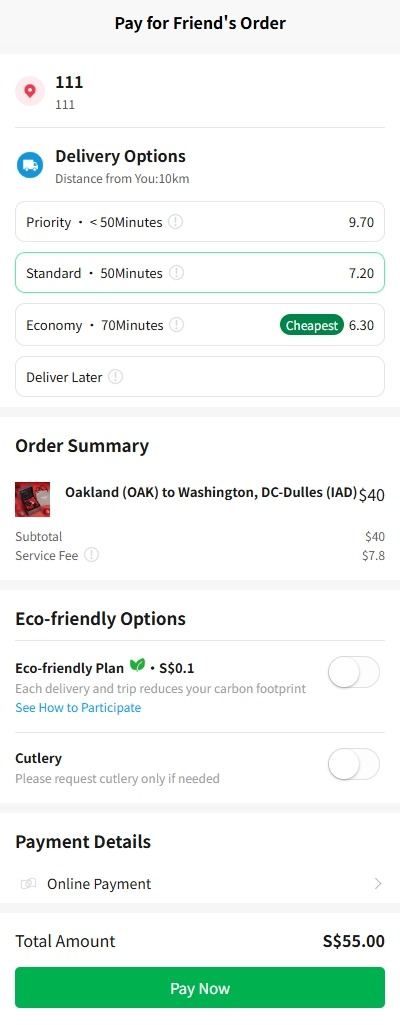The width and height of the screenshot is (400, 1025).
Task: Expand Online Payment chevron arrow
Action: tap(378, 884)
